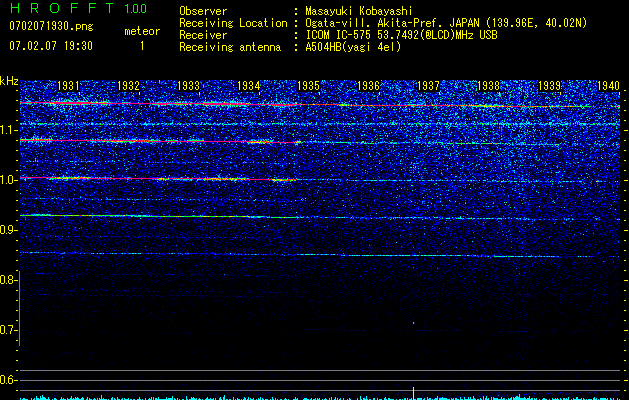The height and width of the screenshot is (400, 629).
Task: Click the 1940 time marker
Action: tap(608, 87)
